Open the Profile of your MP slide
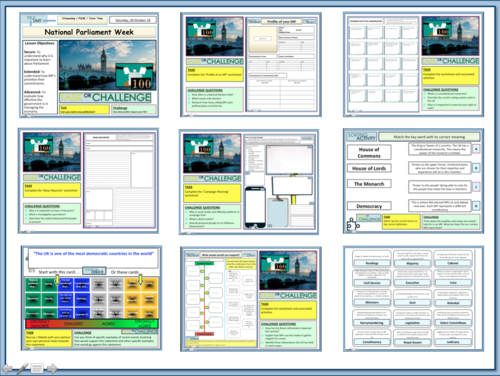The image size is (500, 376). click(x=251, y=65)
